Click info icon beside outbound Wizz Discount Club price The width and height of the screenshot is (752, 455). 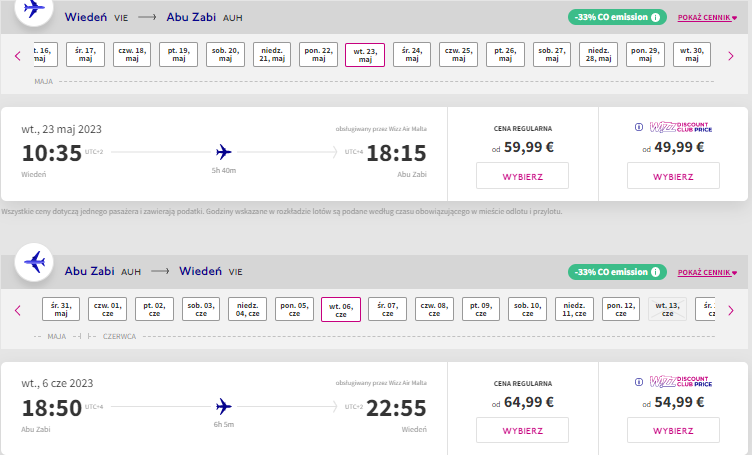(x=639, y=127)
